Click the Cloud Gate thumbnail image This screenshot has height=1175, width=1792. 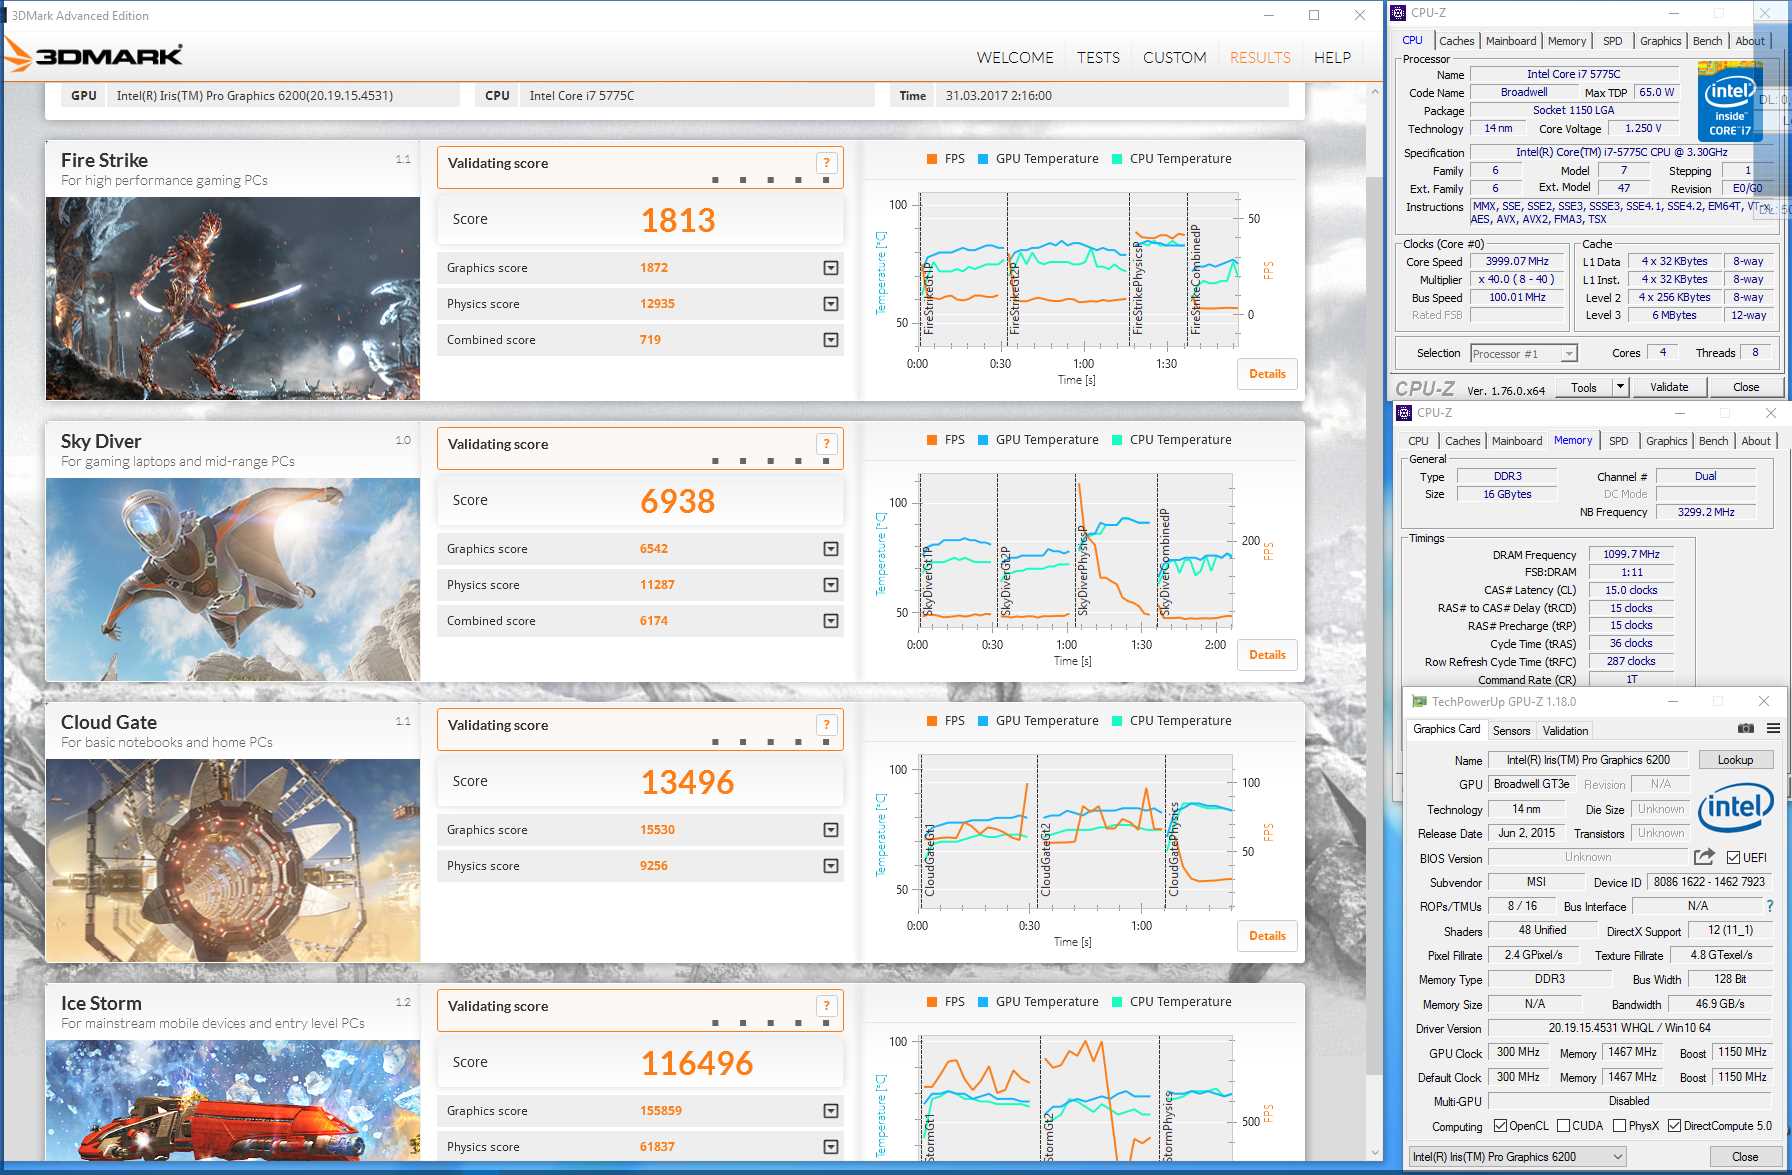point(233,860)
